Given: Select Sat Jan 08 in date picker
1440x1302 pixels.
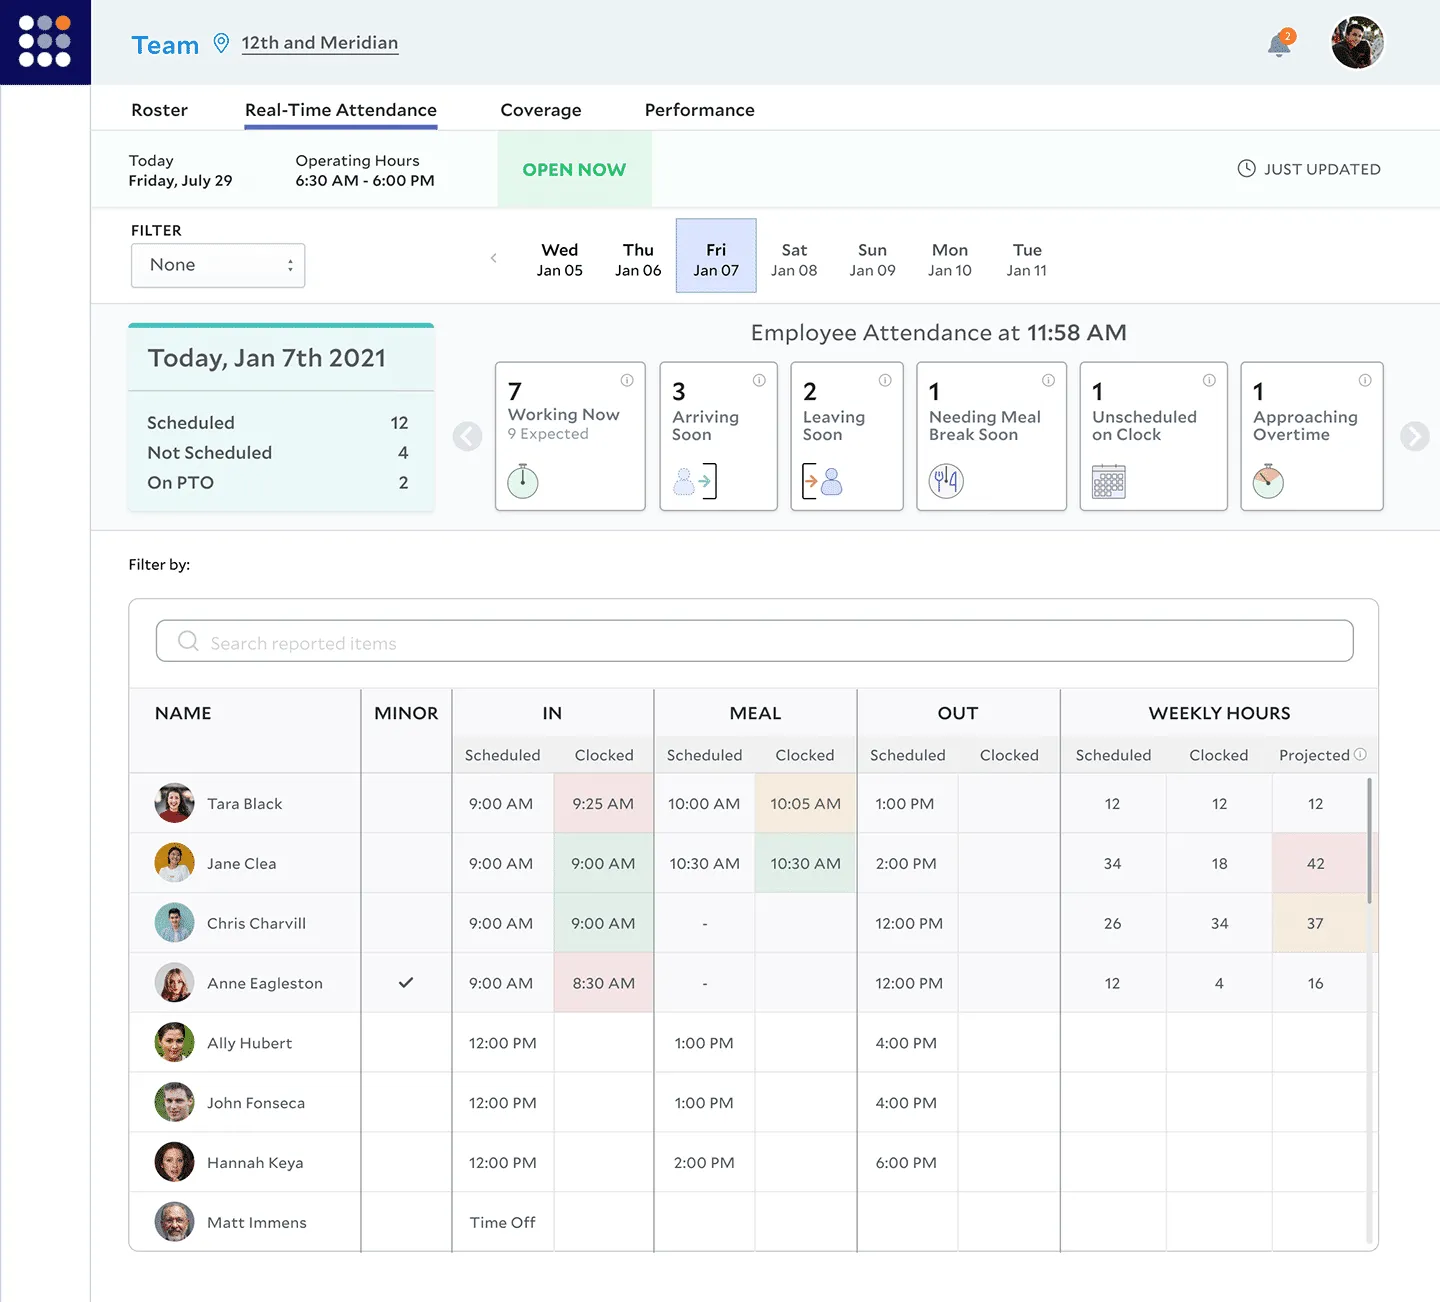Looking at the screenshot, I should [794, 259].
